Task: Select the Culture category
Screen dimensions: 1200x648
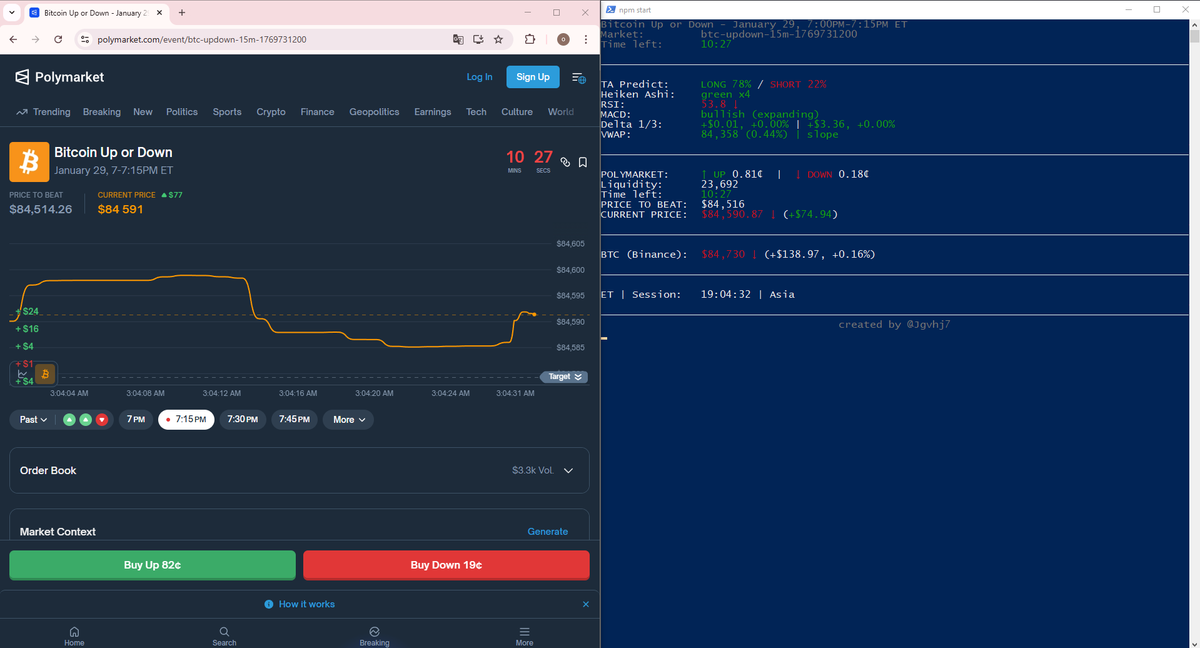Action: click(517, 112)
